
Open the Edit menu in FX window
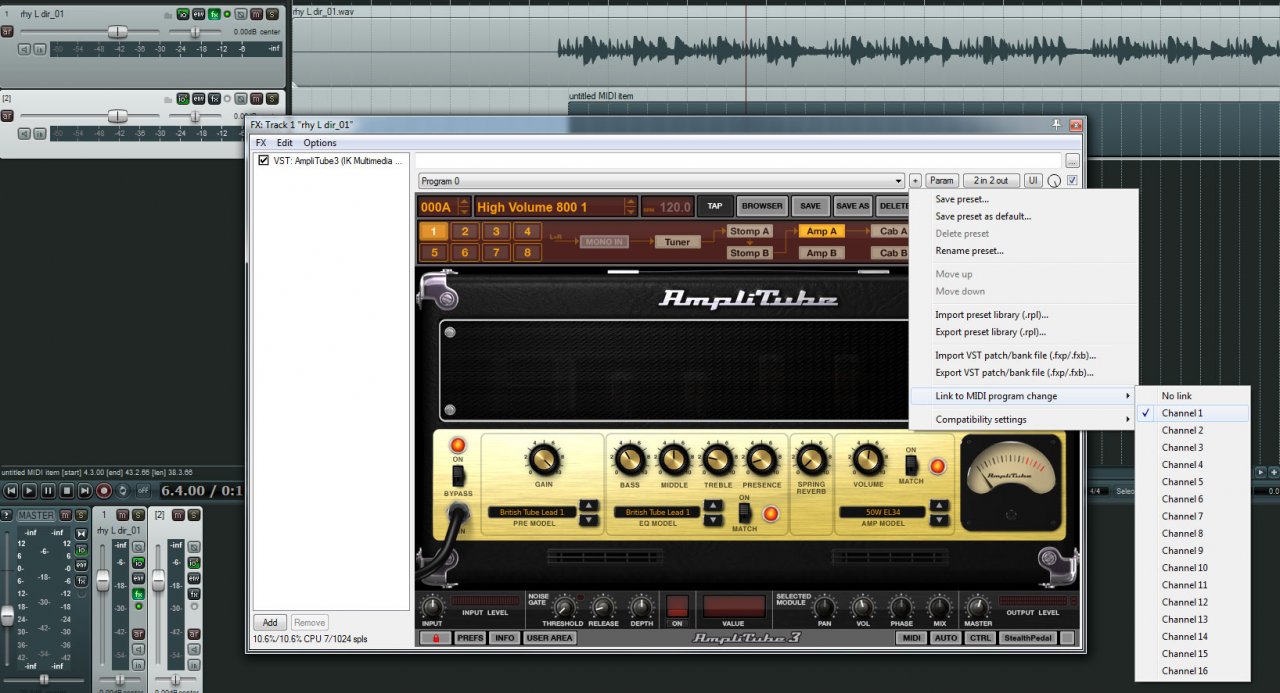(x=285, y=143)
